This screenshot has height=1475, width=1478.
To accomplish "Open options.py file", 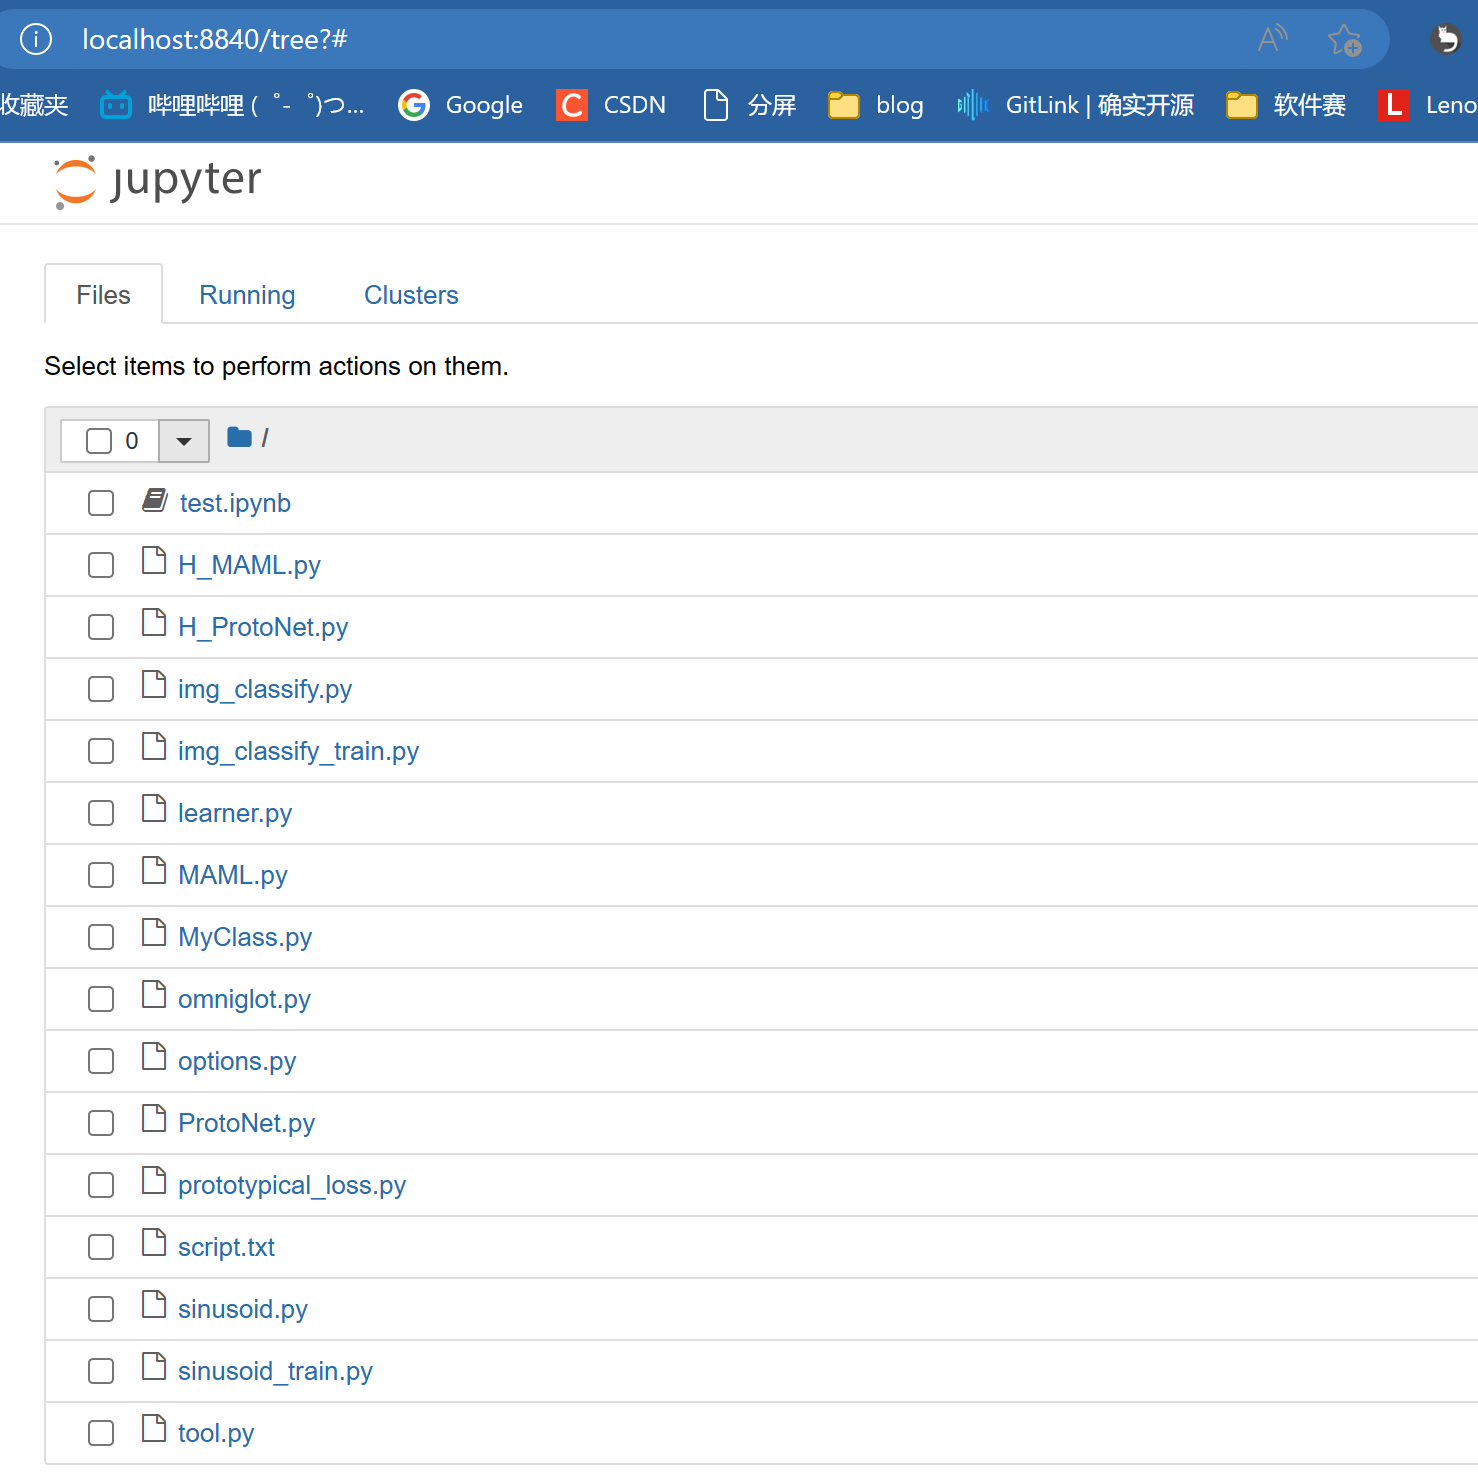I will (x=237, y=1061).
